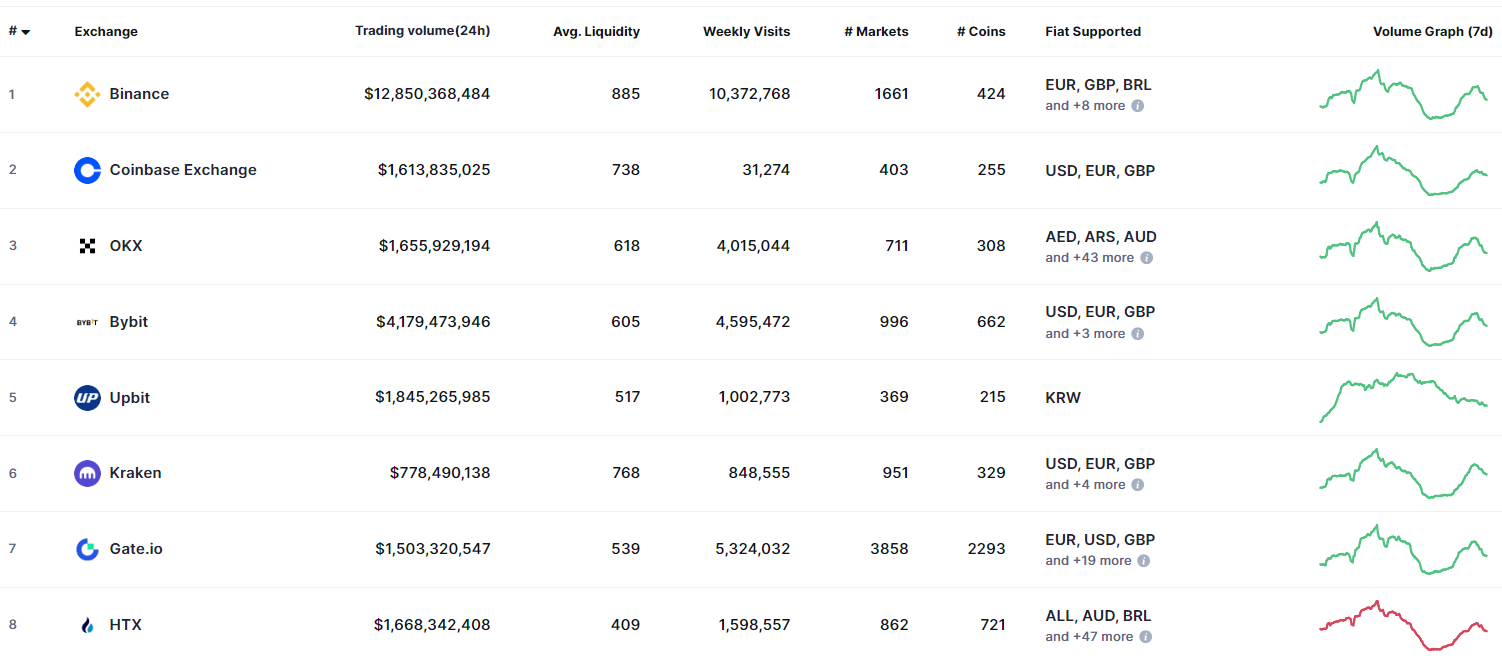Open the Upbit exchange link
1502x662 pixels.
[130, 398]
